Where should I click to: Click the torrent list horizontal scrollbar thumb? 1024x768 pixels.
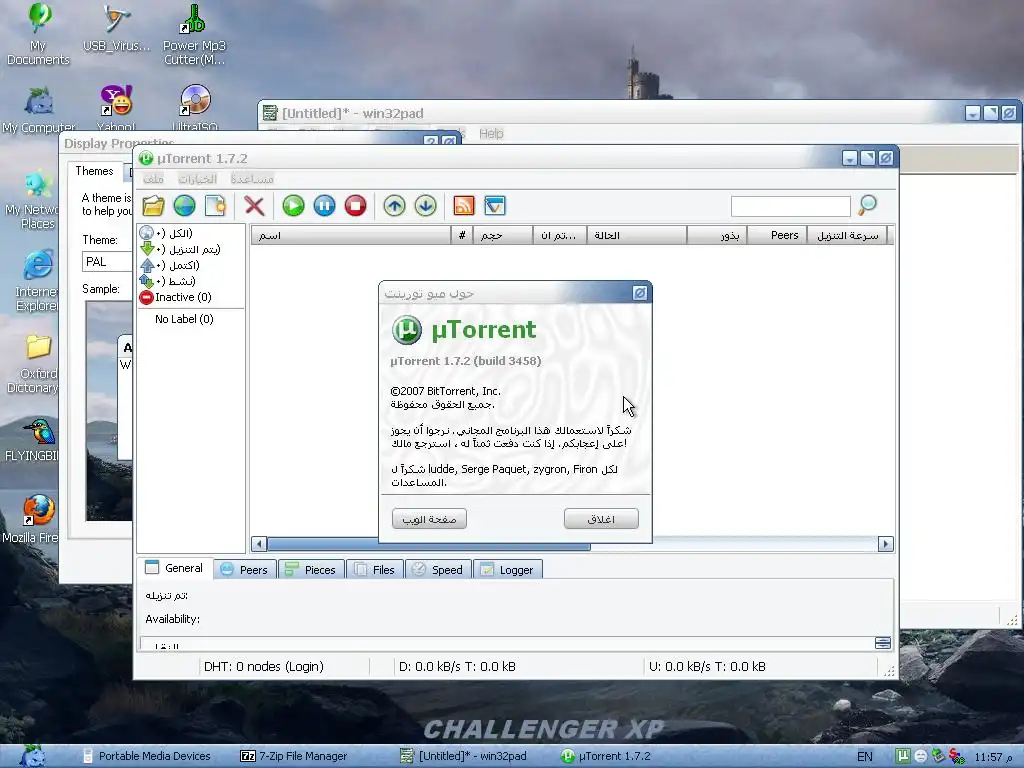(x=429, y=544)
